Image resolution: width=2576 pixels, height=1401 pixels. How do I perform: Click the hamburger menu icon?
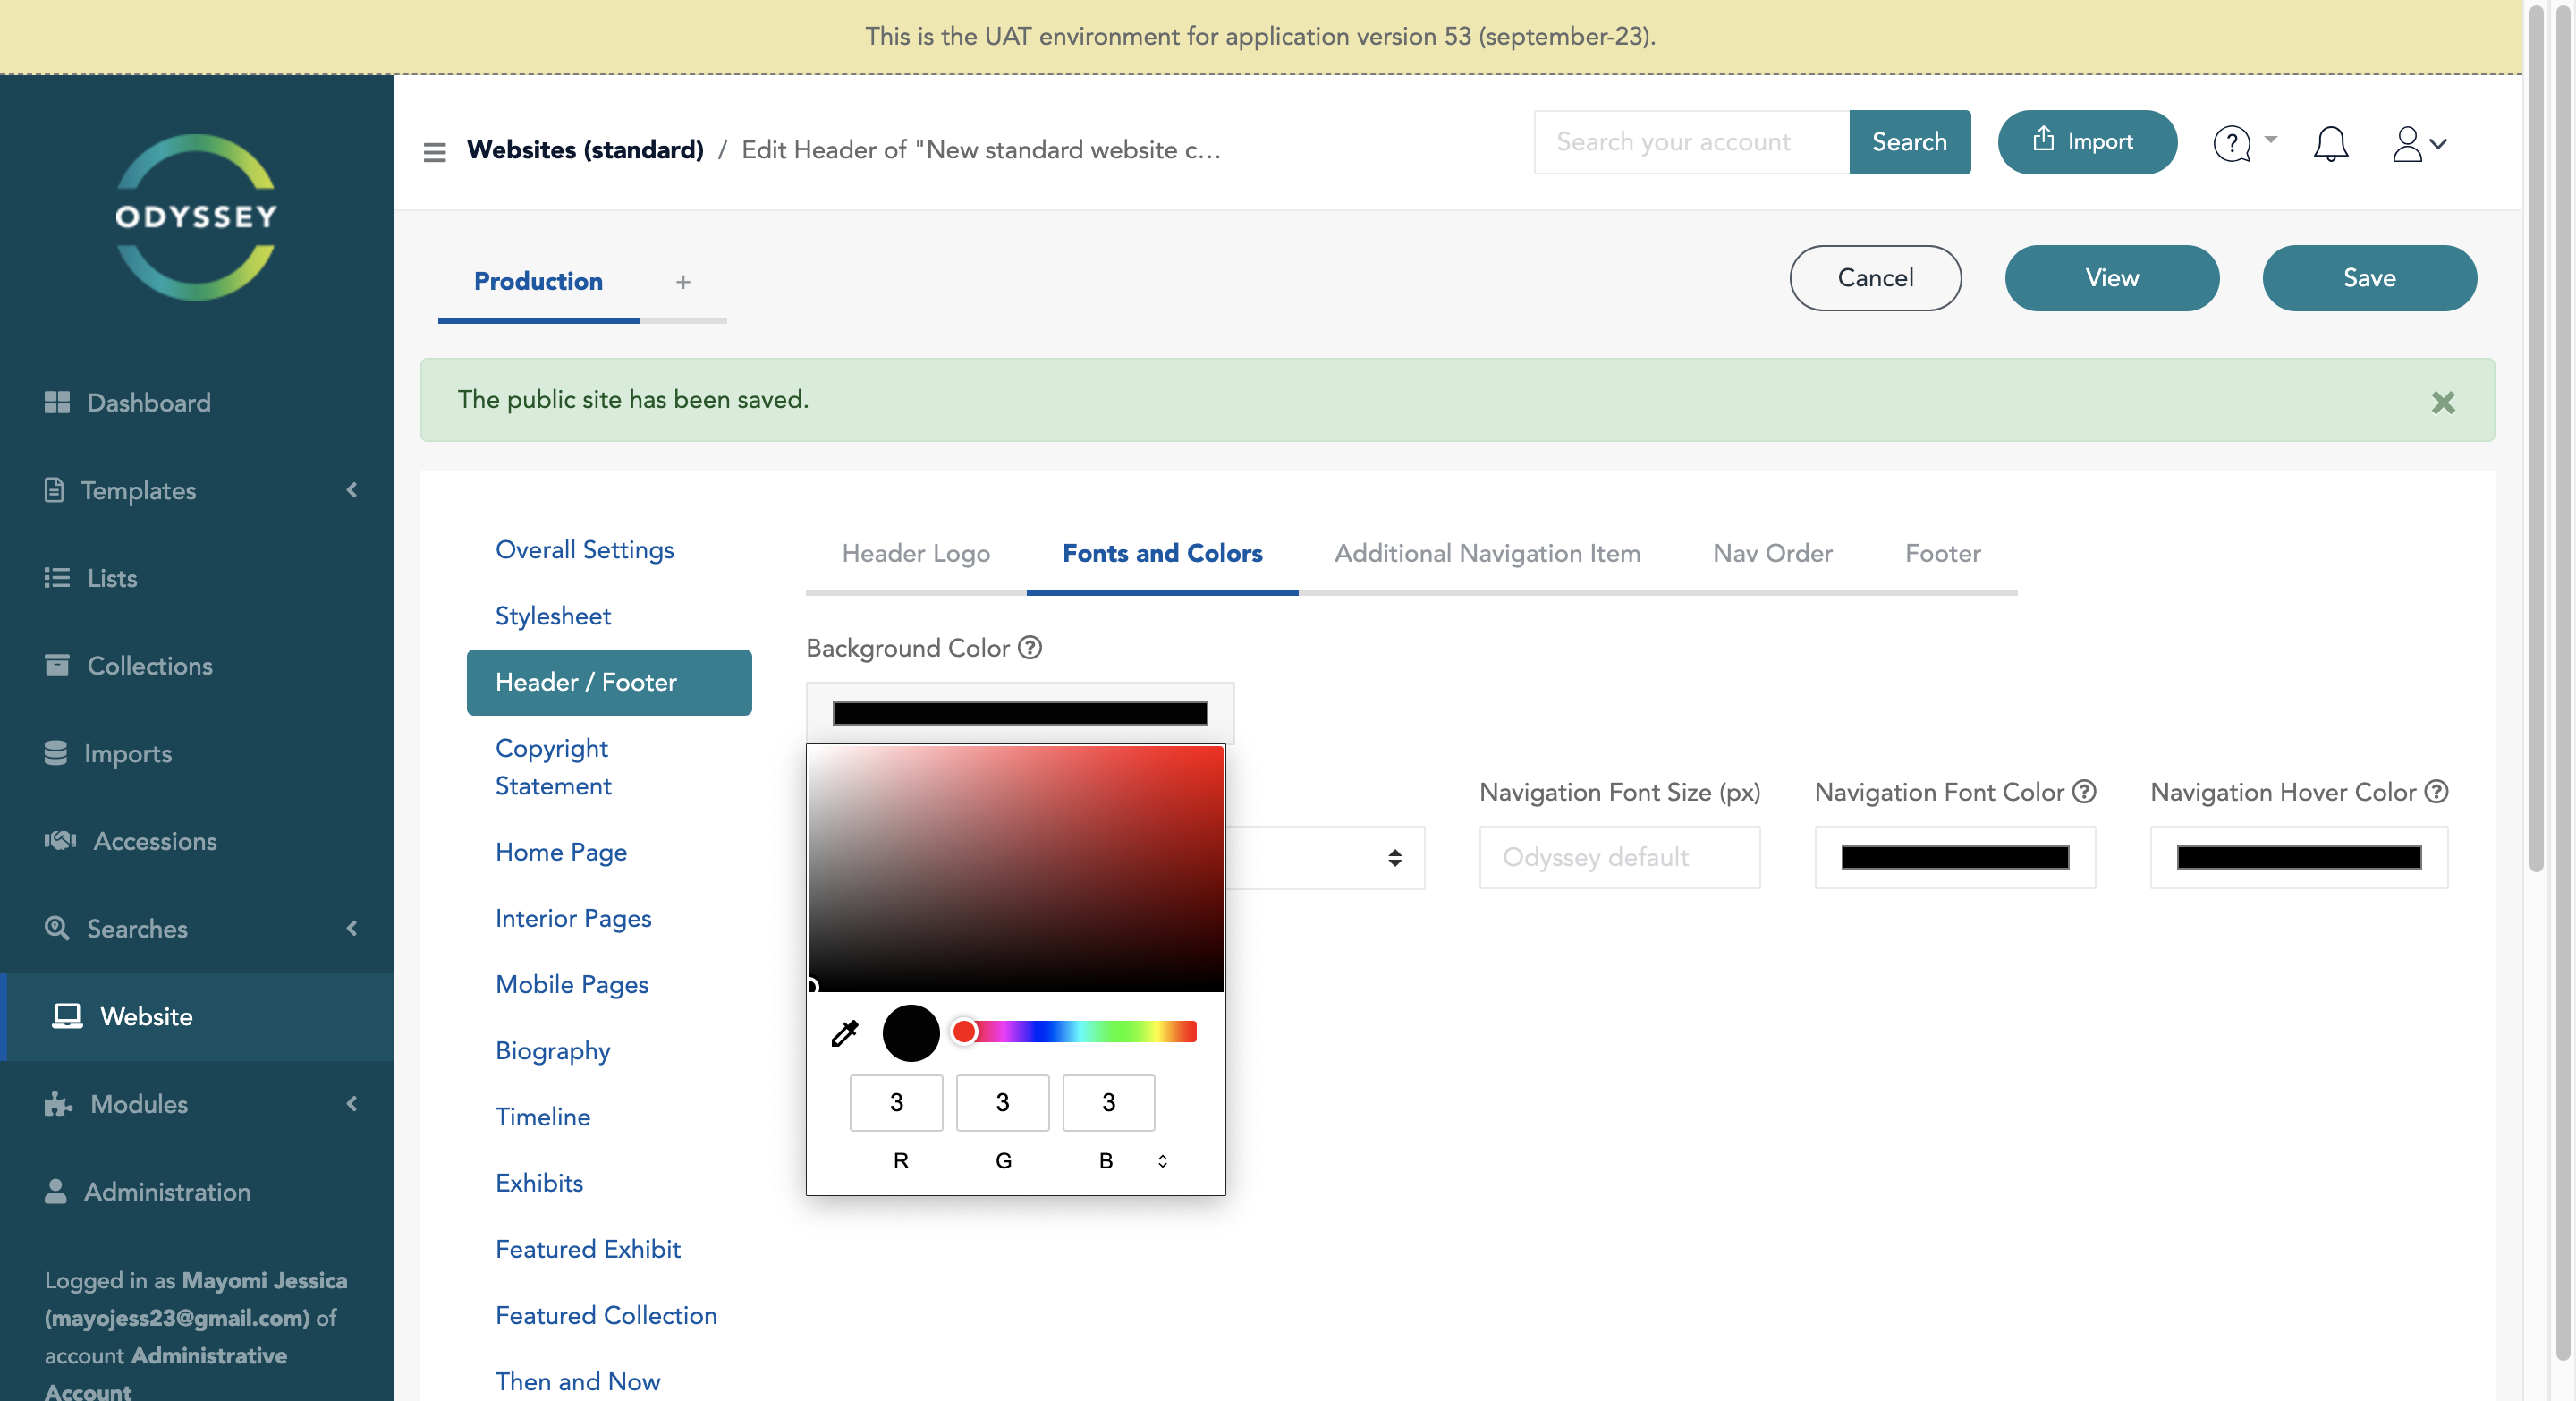point(434,151)
